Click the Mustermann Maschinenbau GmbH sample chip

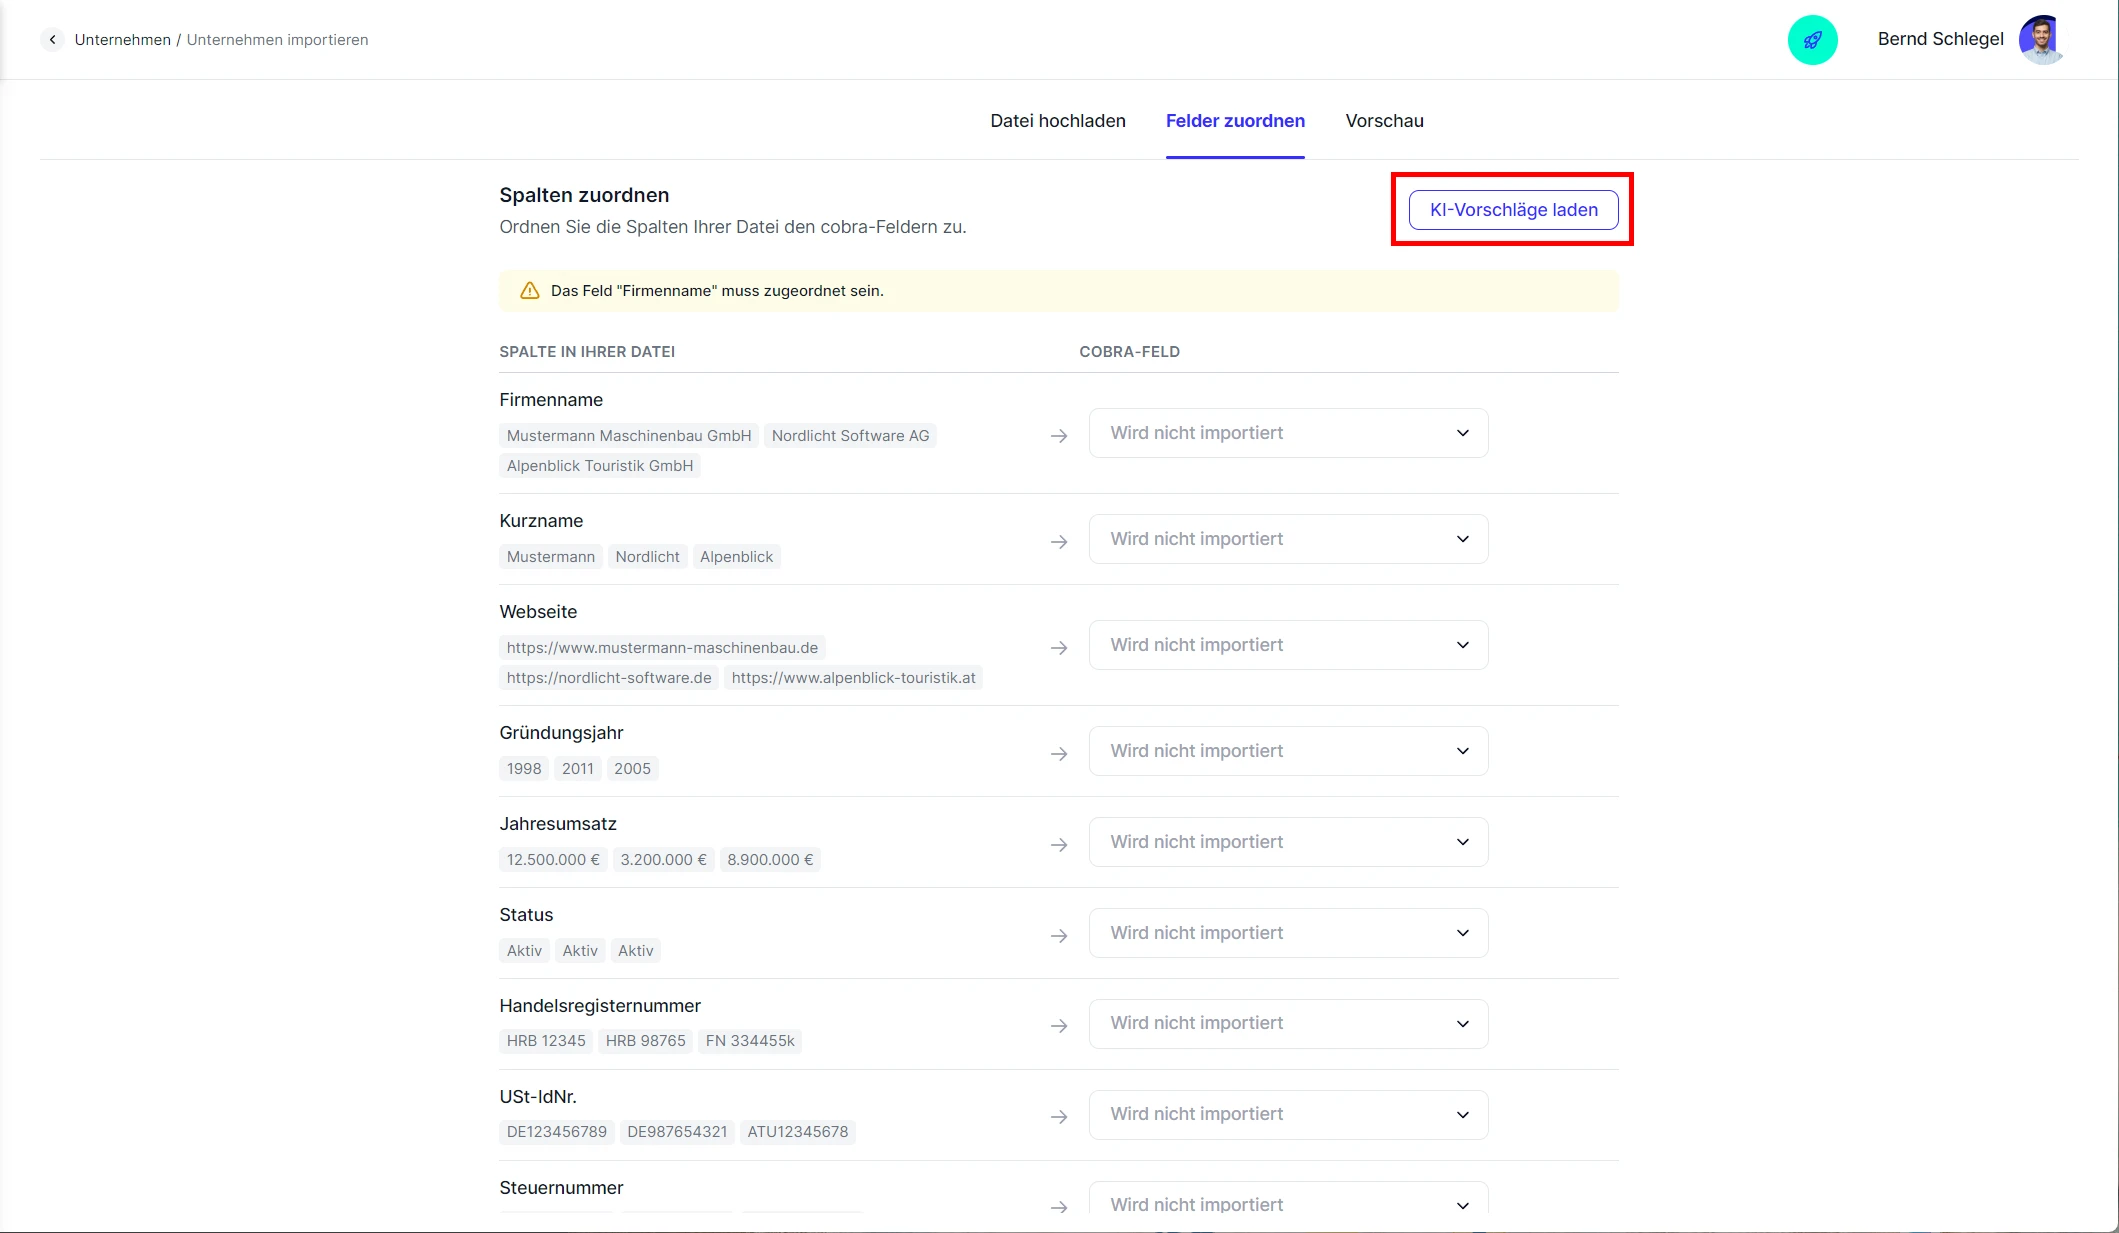pyautogui.click(x=628, y=436)
